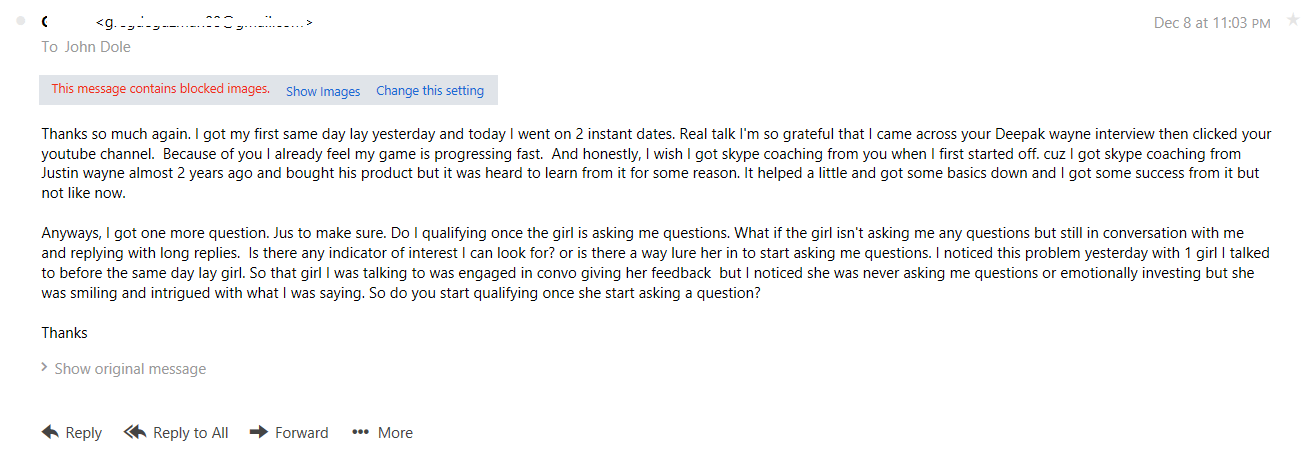
Task: Open the More three-dots icon
Action: (x=361, y=433)
